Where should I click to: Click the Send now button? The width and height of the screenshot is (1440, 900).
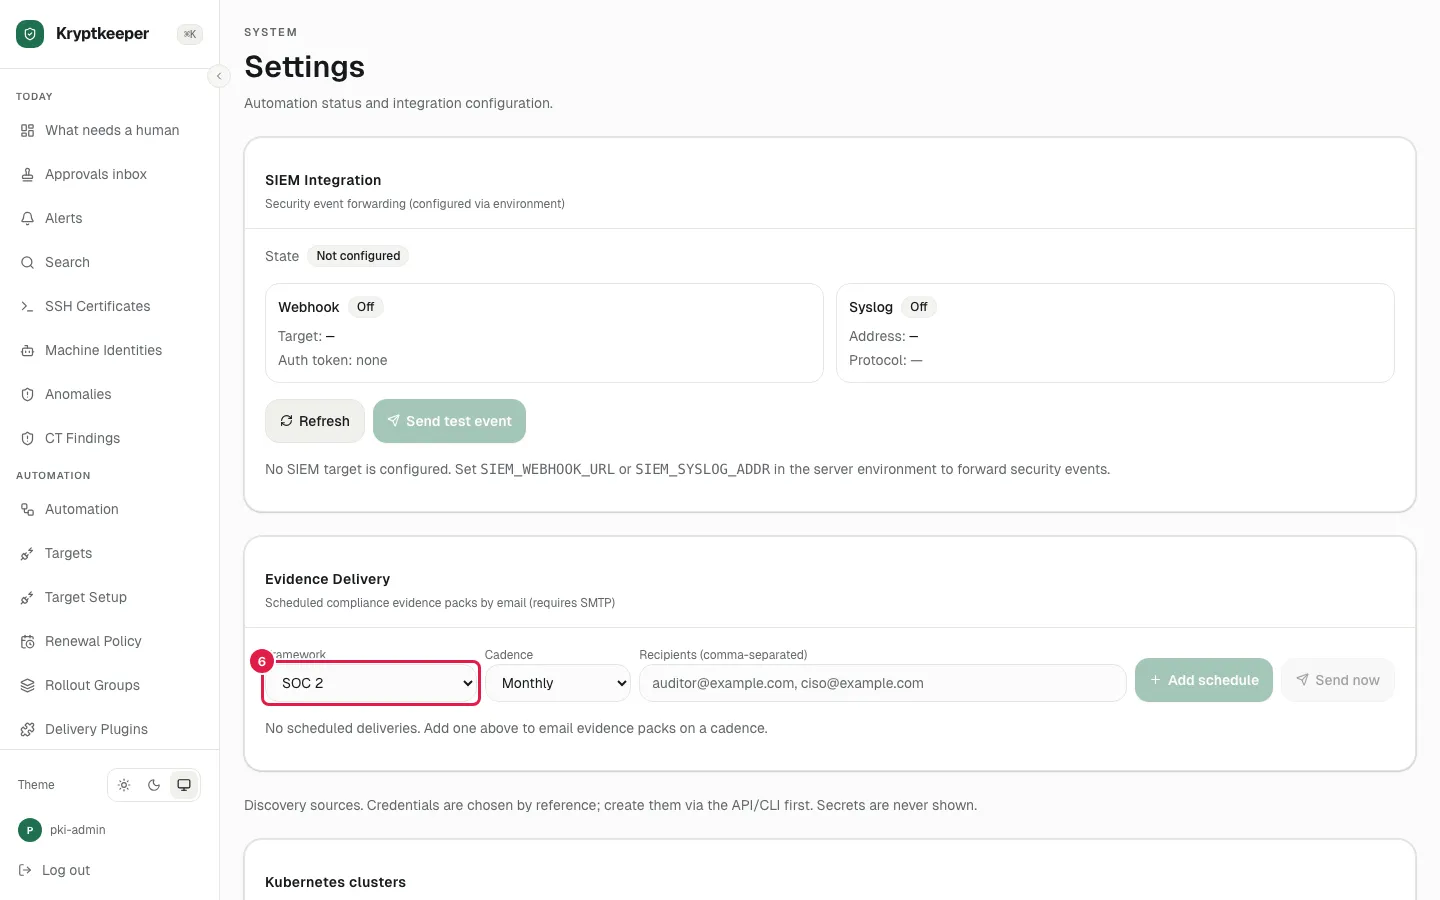pos(1338,680)
